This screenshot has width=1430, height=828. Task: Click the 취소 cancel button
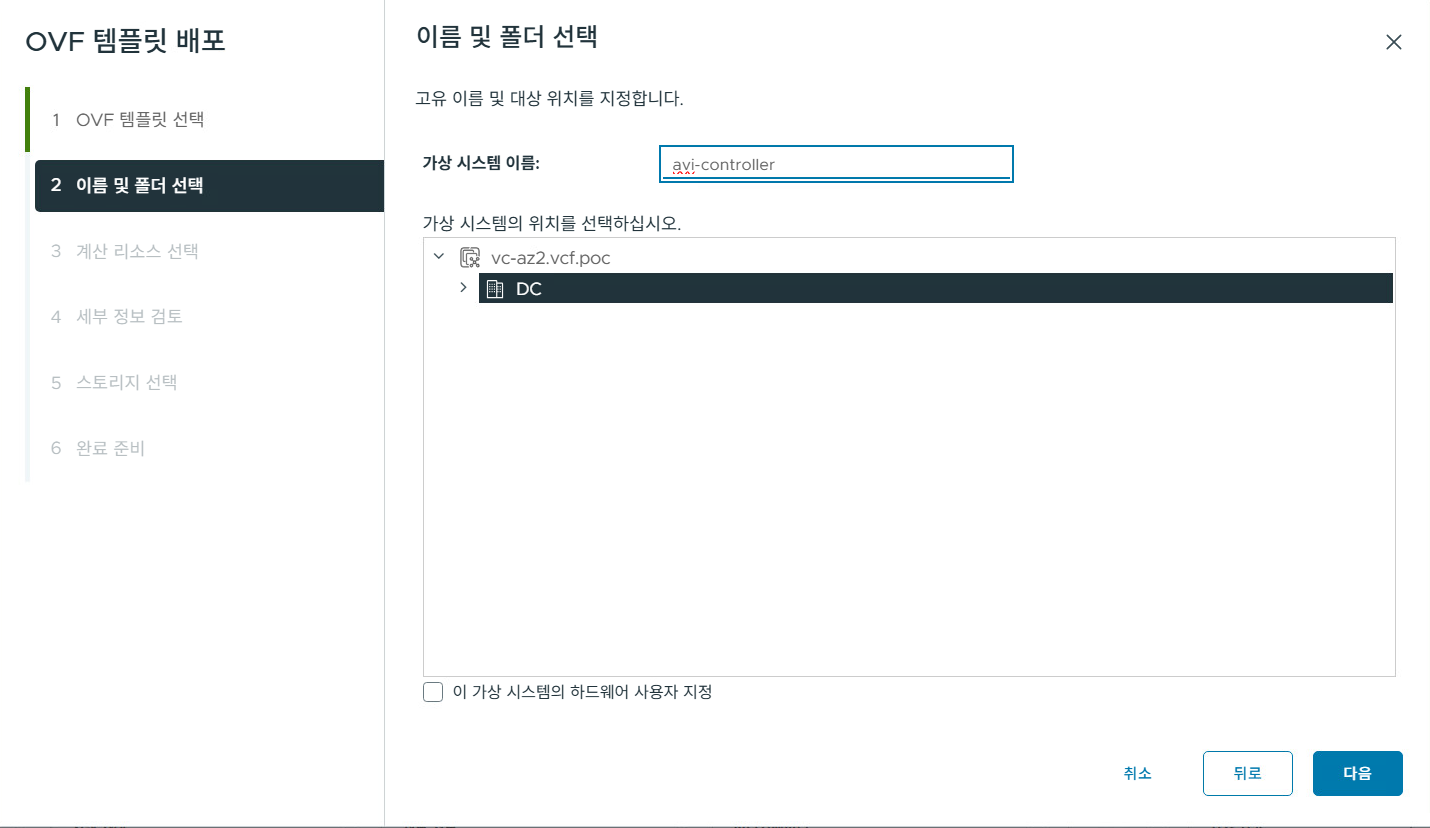[x=1138, y=773]
